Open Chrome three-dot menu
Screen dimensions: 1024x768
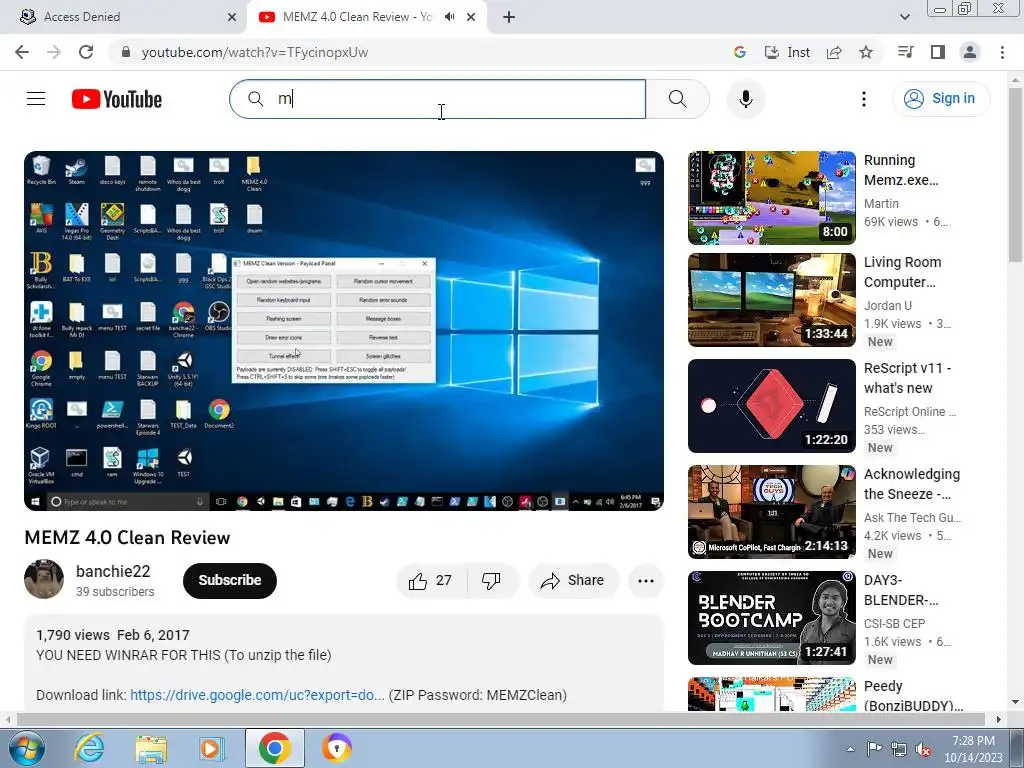1002,52
